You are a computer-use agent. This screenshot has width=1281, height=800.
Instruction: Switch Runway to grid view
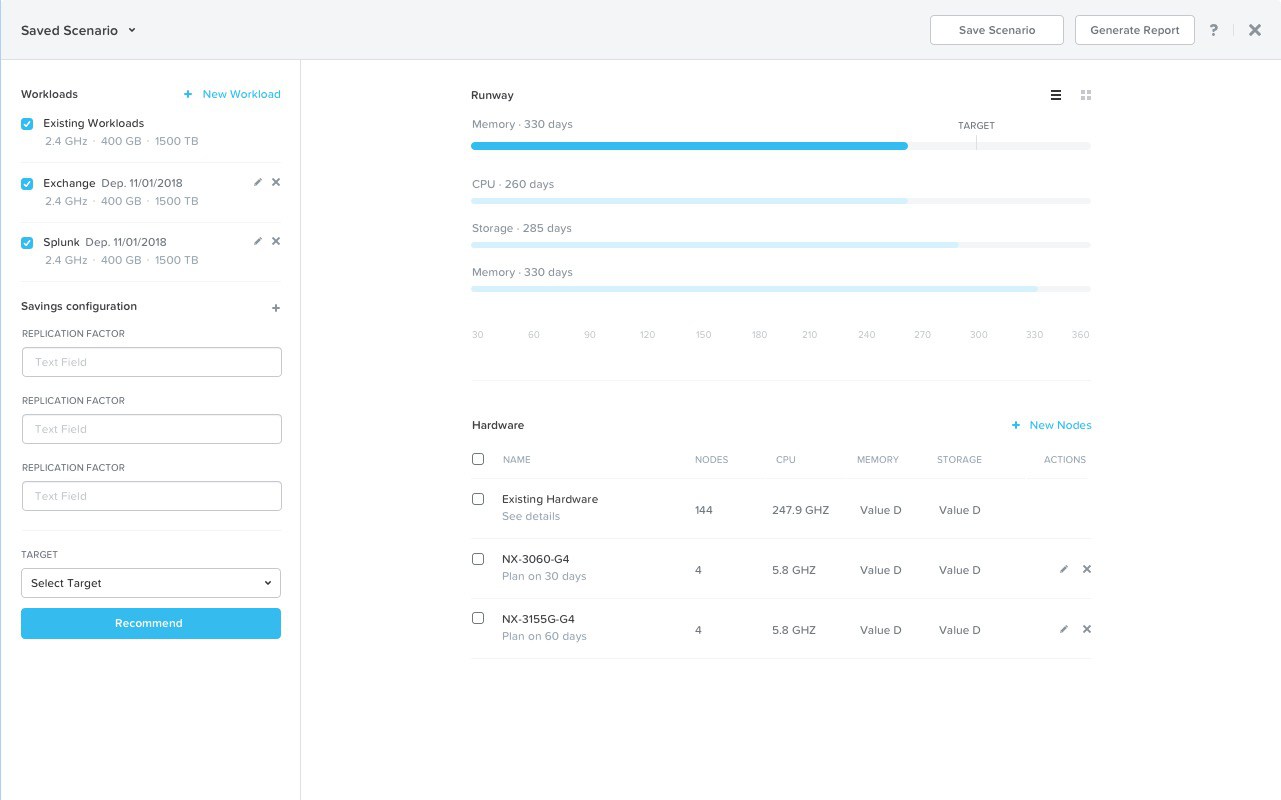click(x=1086, y=95)
